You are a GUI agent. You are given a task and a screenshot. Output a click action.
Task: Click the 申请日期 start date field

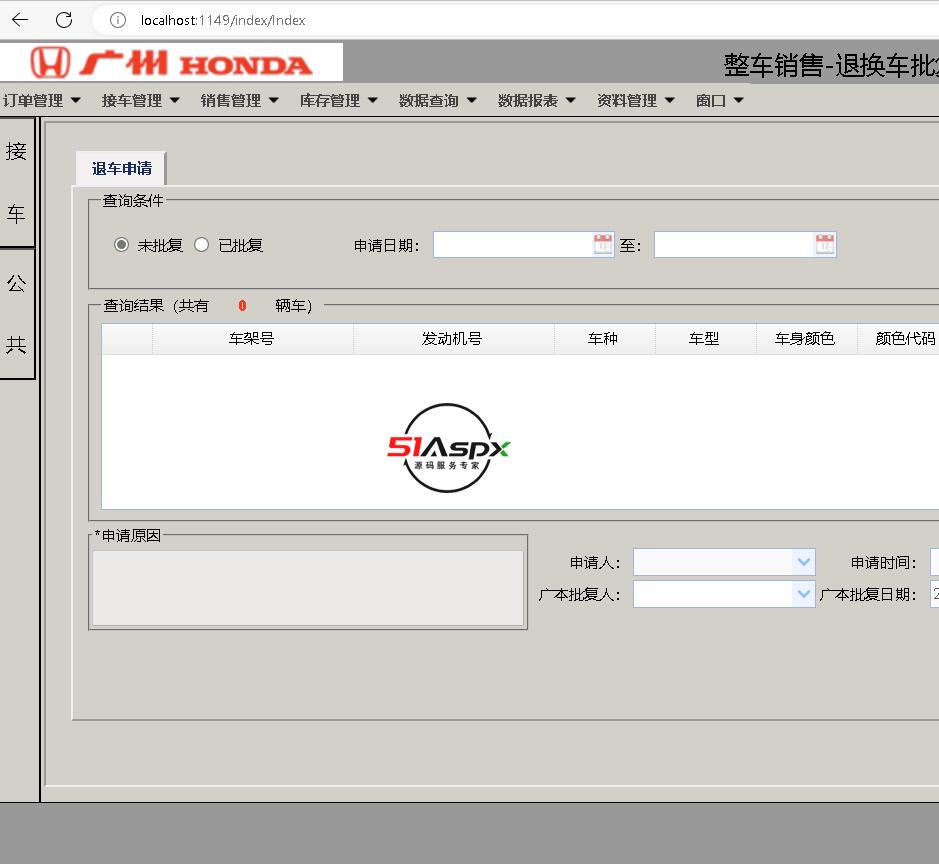pos(513,245)
